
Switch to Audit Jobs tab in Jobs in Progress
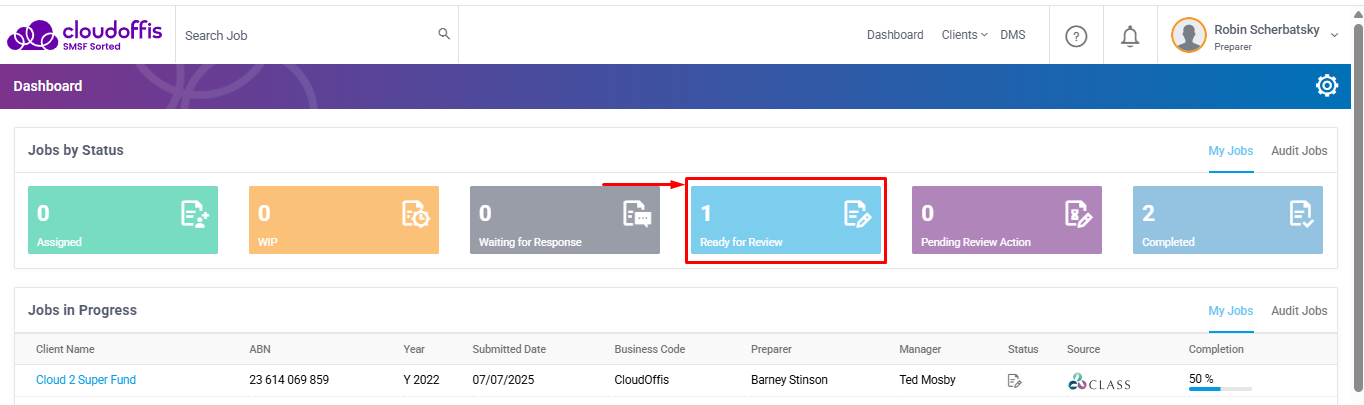pos(1299,311)
